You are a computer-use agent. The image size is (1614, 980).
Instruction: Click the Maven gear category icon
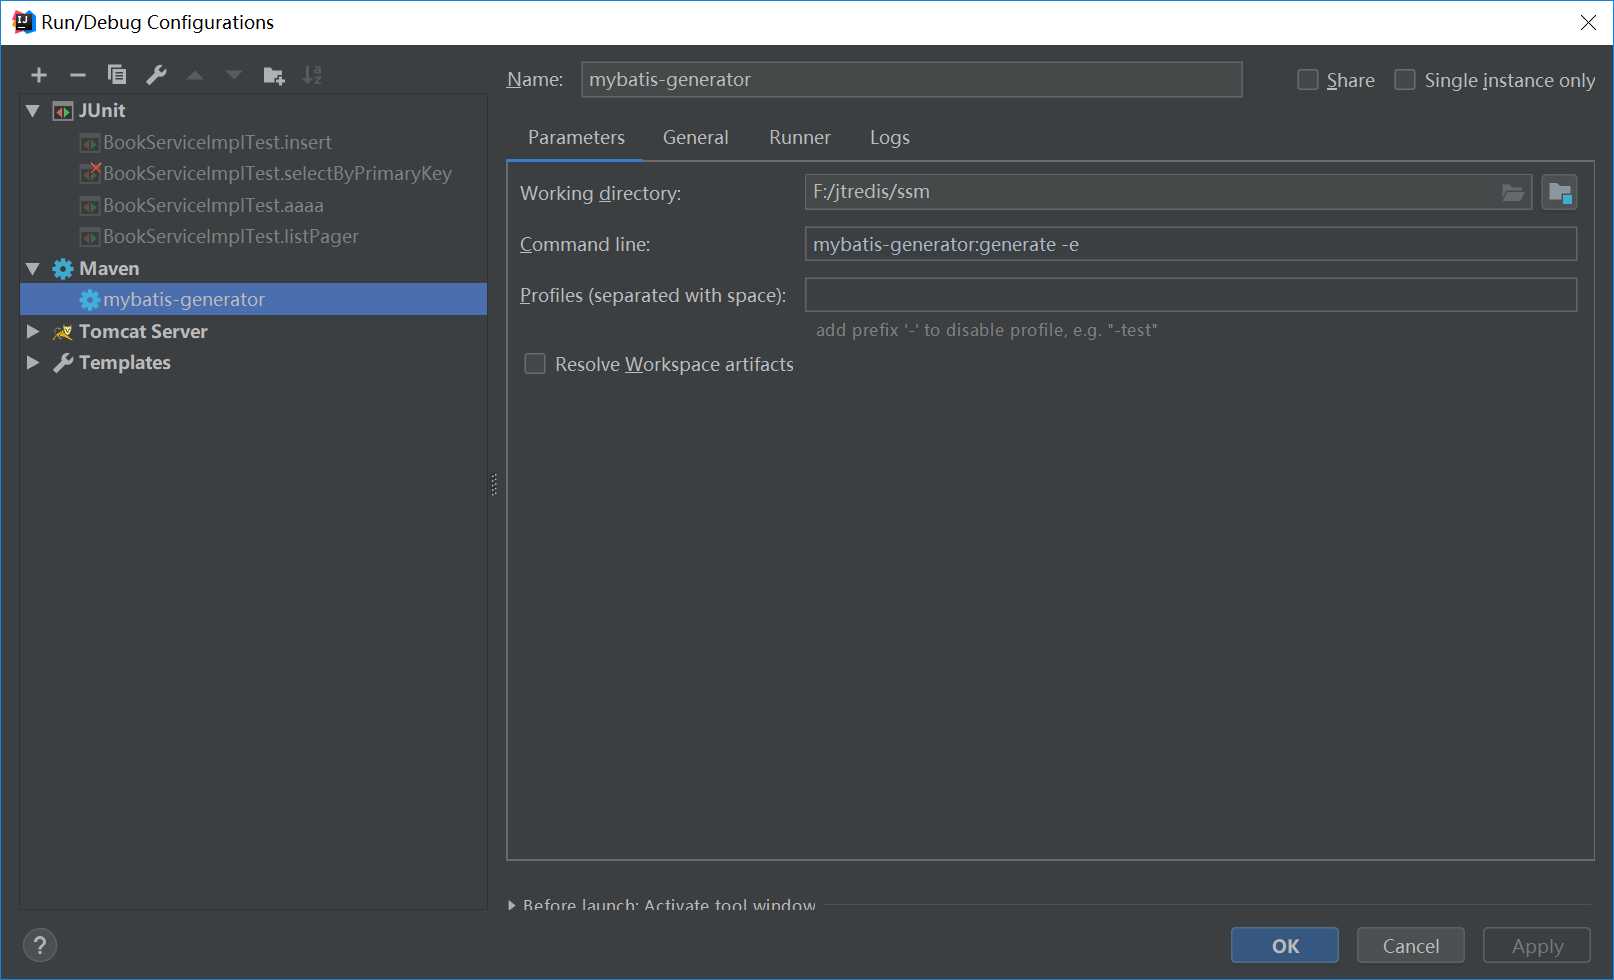click(x=63, y=269)
